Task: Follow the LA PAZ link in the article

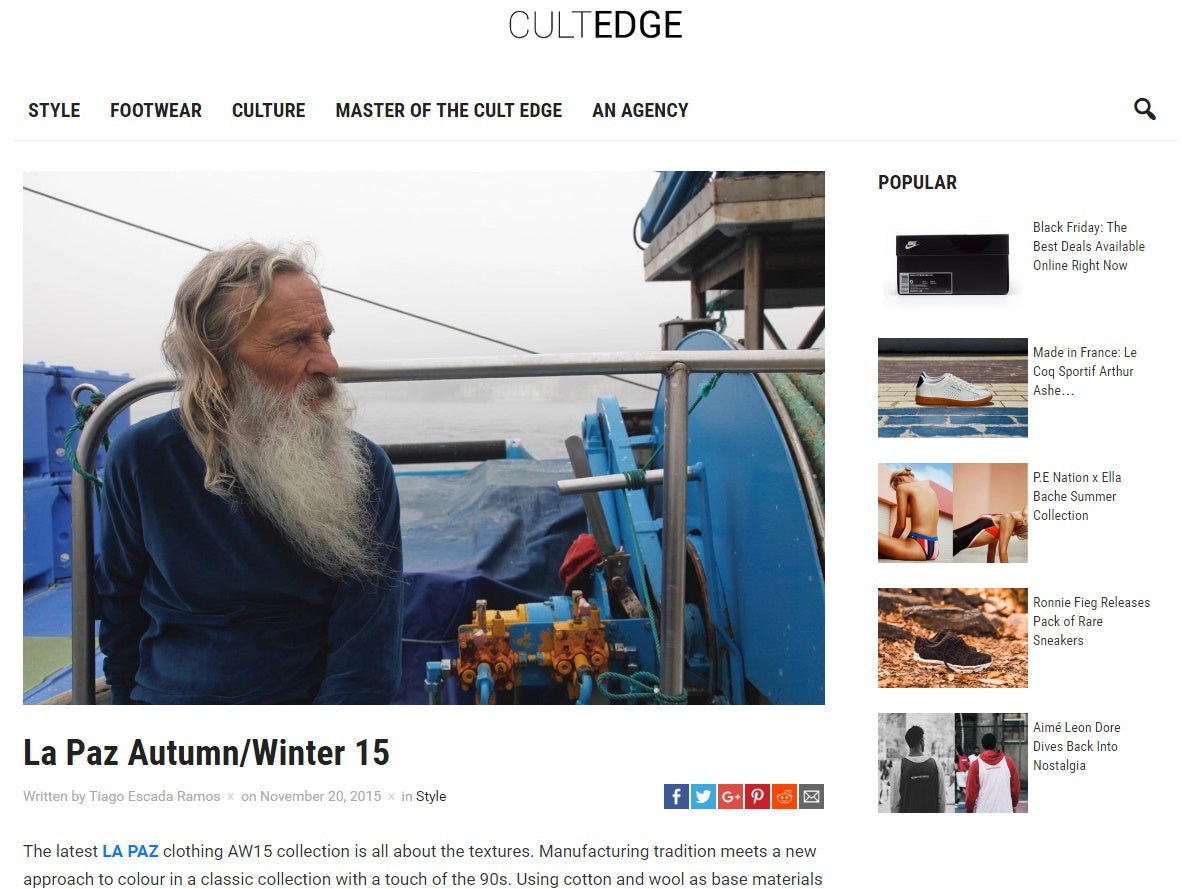Action: pos(130,851)
